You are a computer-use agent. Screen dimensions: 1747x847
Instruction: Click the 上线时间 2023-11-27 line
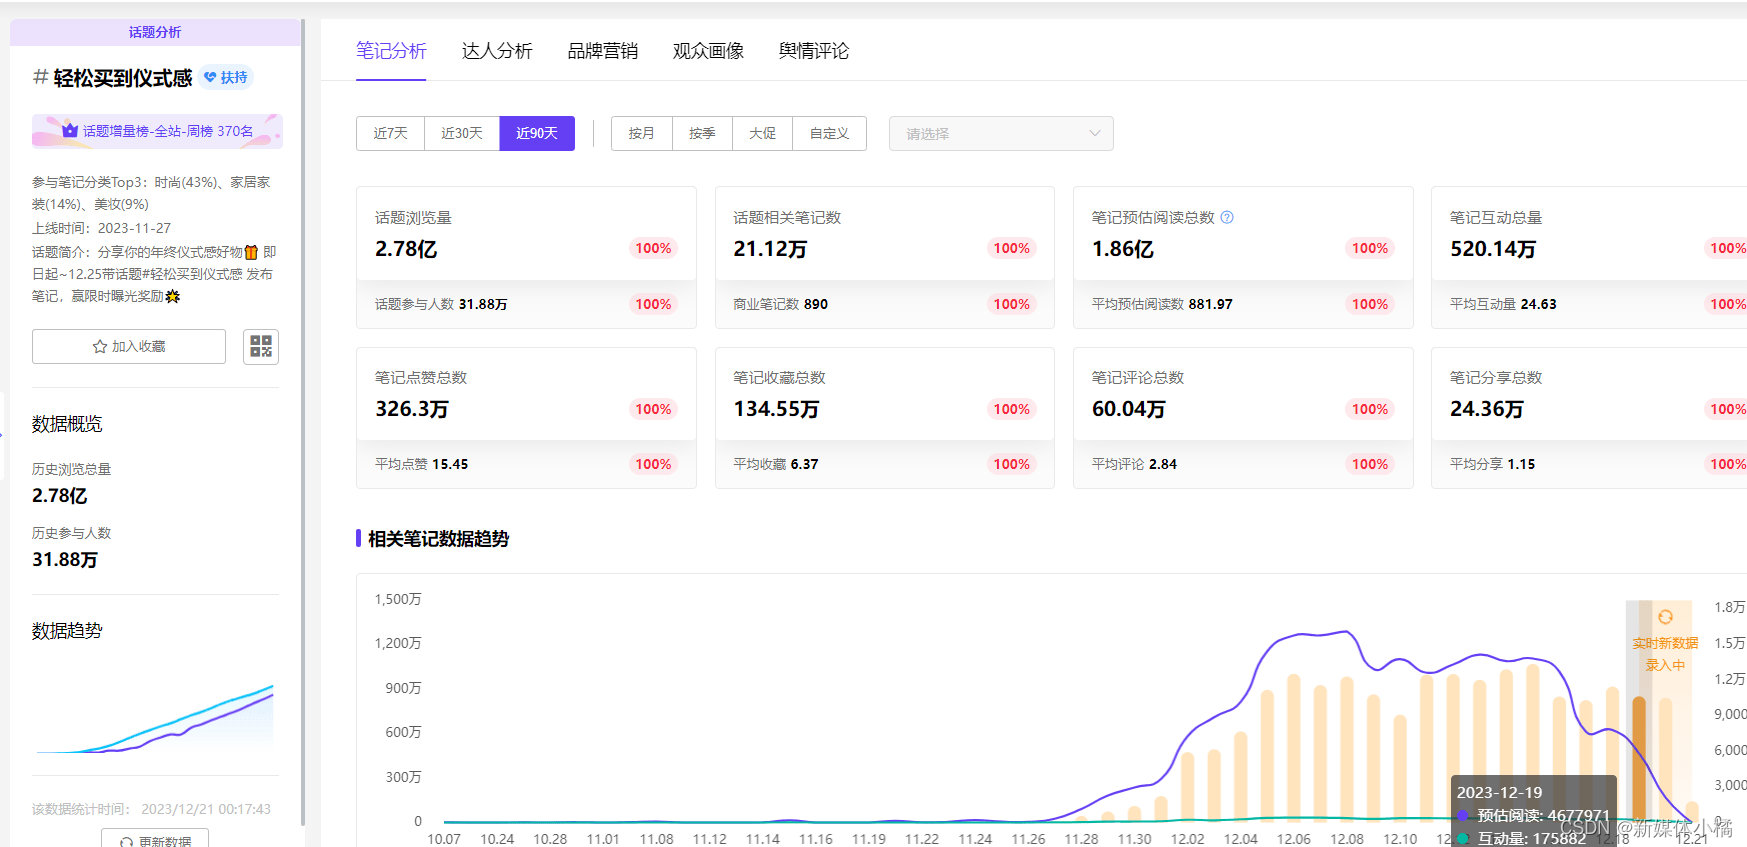(101, 228)
